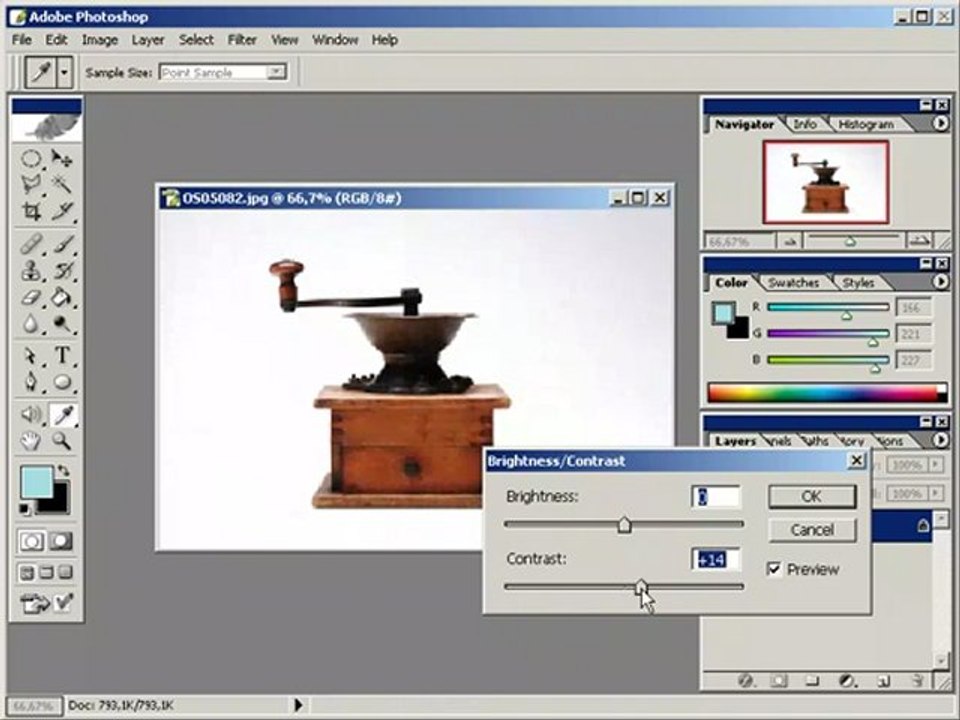Open the layer Fill slider arrow
The height and width of the screenshot is (720, 960).
tap(936, 493)
